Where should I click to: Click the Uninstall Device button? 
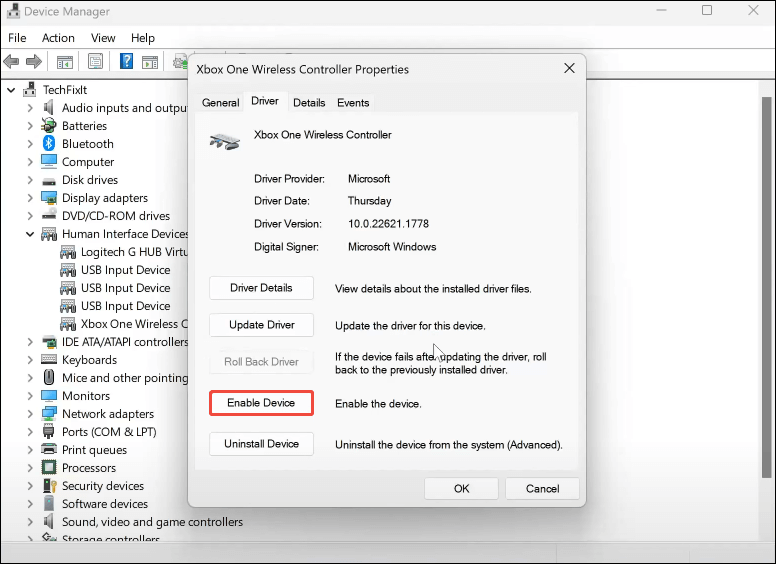(261, 444)
